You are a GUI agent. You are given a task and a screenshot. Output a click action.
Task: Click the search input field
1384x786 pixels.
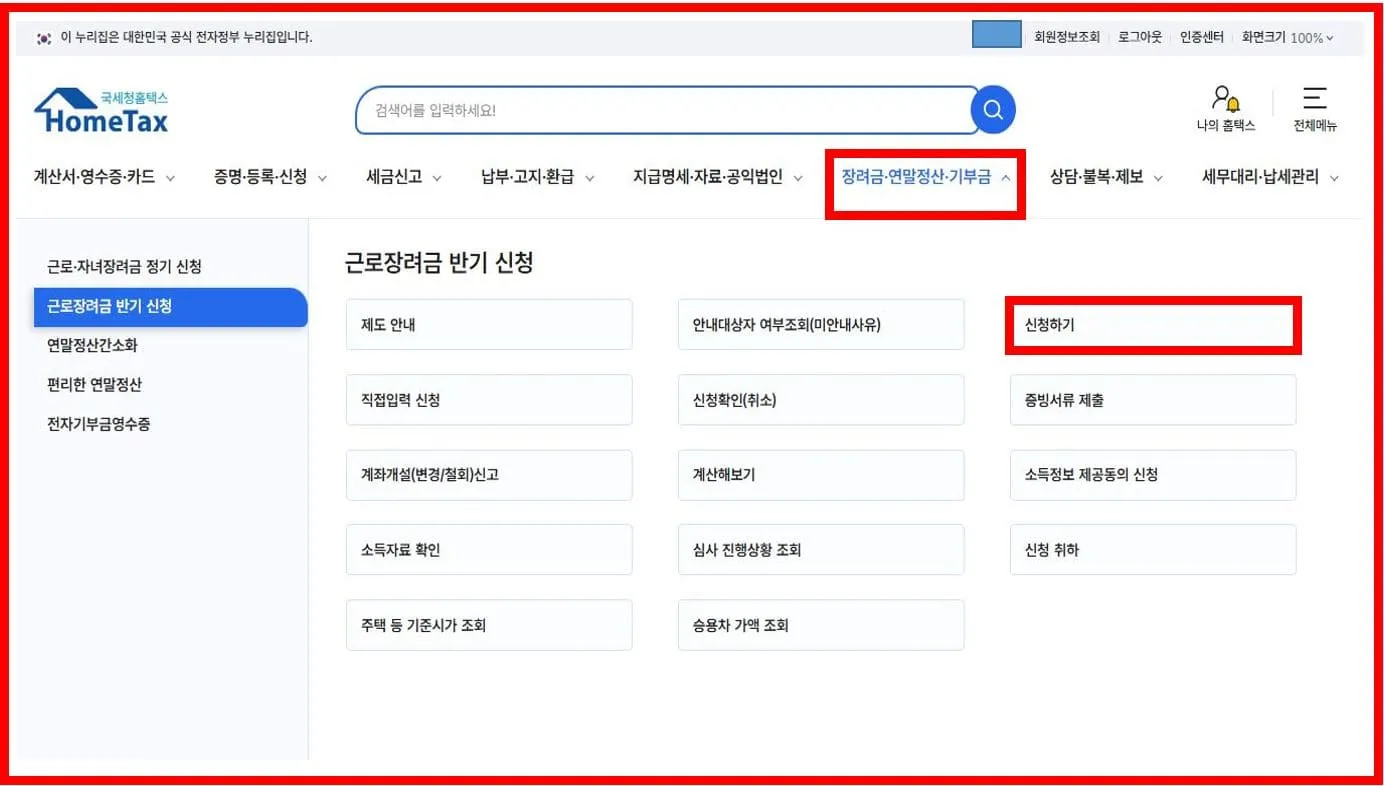pyautogui.click(x=660, y=110)
